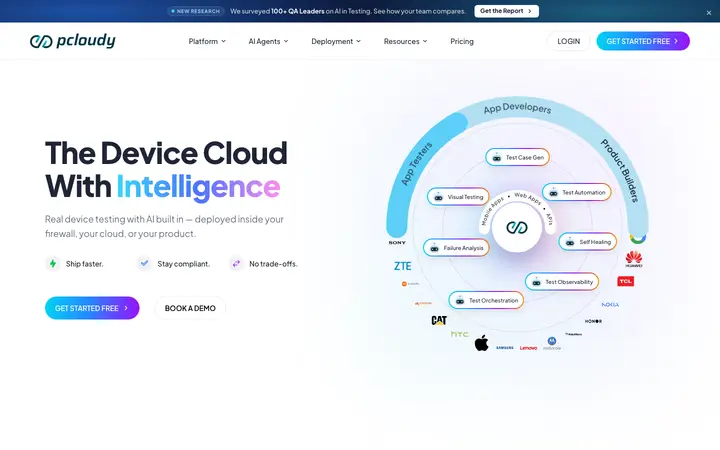Click the TCL red logo
This screenshot has height=450, width=720.
[x=625, y=281]
